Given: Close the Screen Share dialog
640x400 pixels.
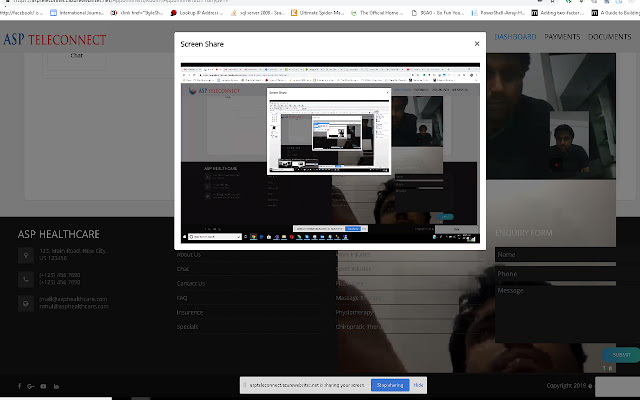Looking at the screenshot, I should pos(477,44).
